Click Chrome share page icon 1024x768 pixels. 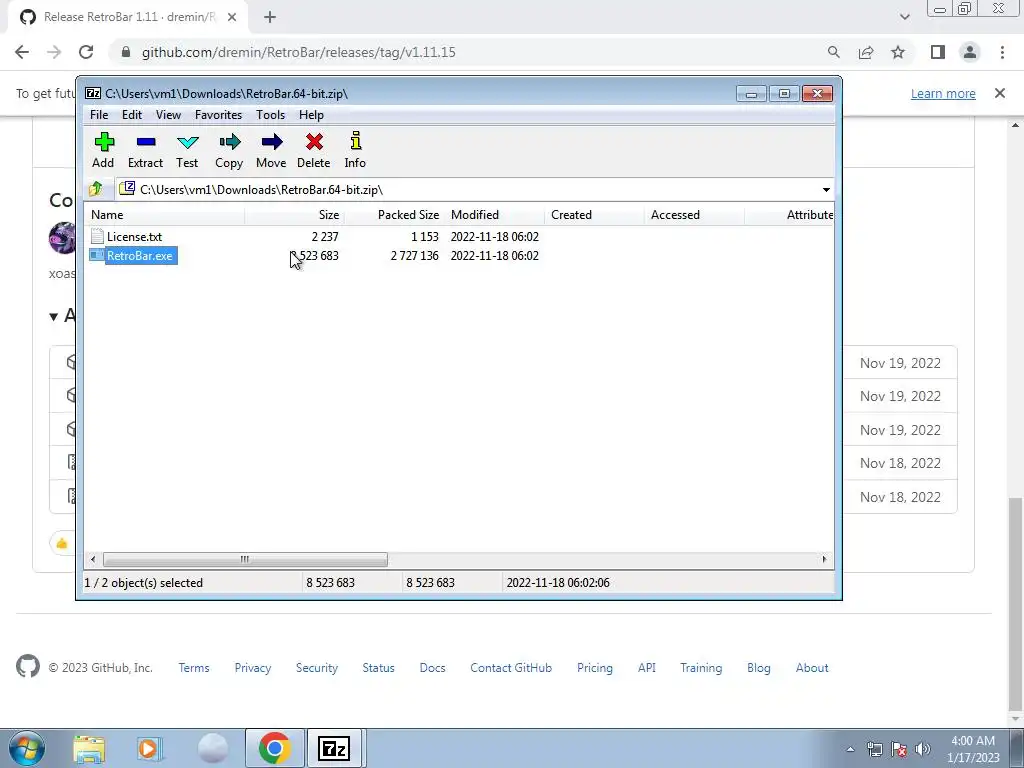(866, 52)
